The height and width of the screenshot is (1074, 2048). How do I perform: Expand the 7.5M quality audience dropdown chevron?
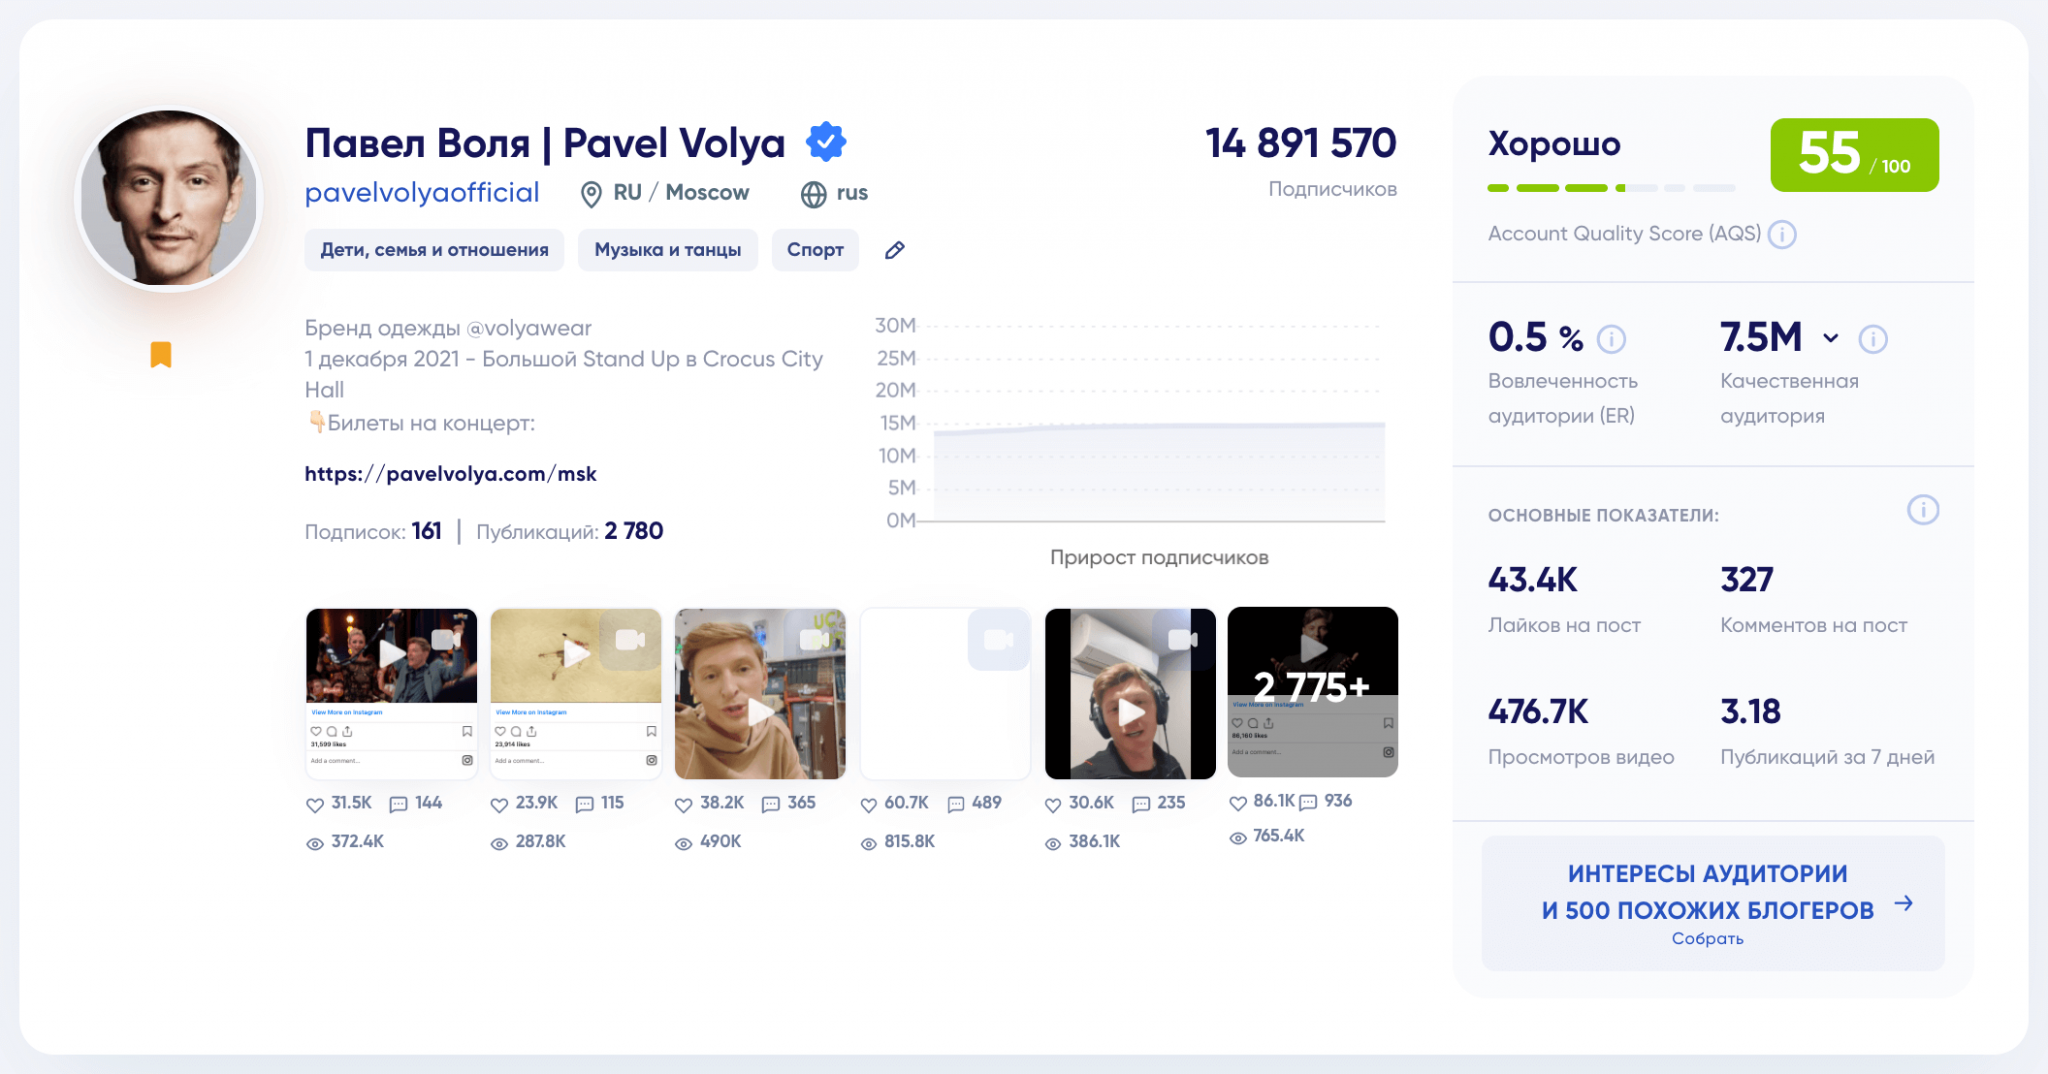(x=1831, y=338)
